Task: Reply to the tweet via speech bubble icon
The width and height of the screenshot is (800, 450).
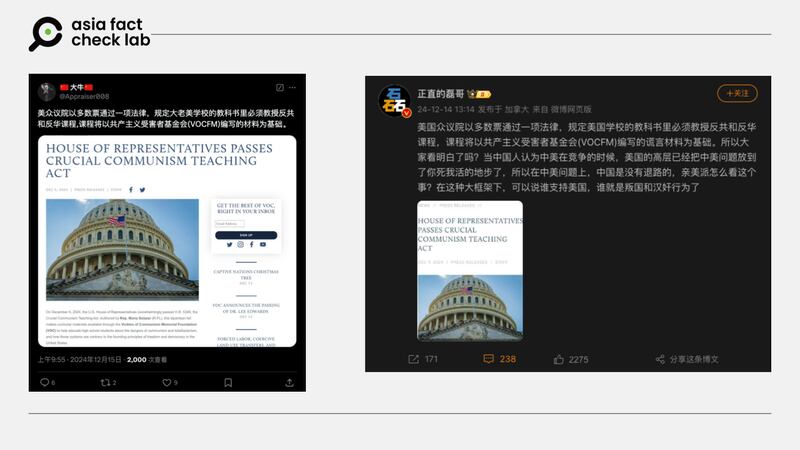Action: click(x=44, y=382)
